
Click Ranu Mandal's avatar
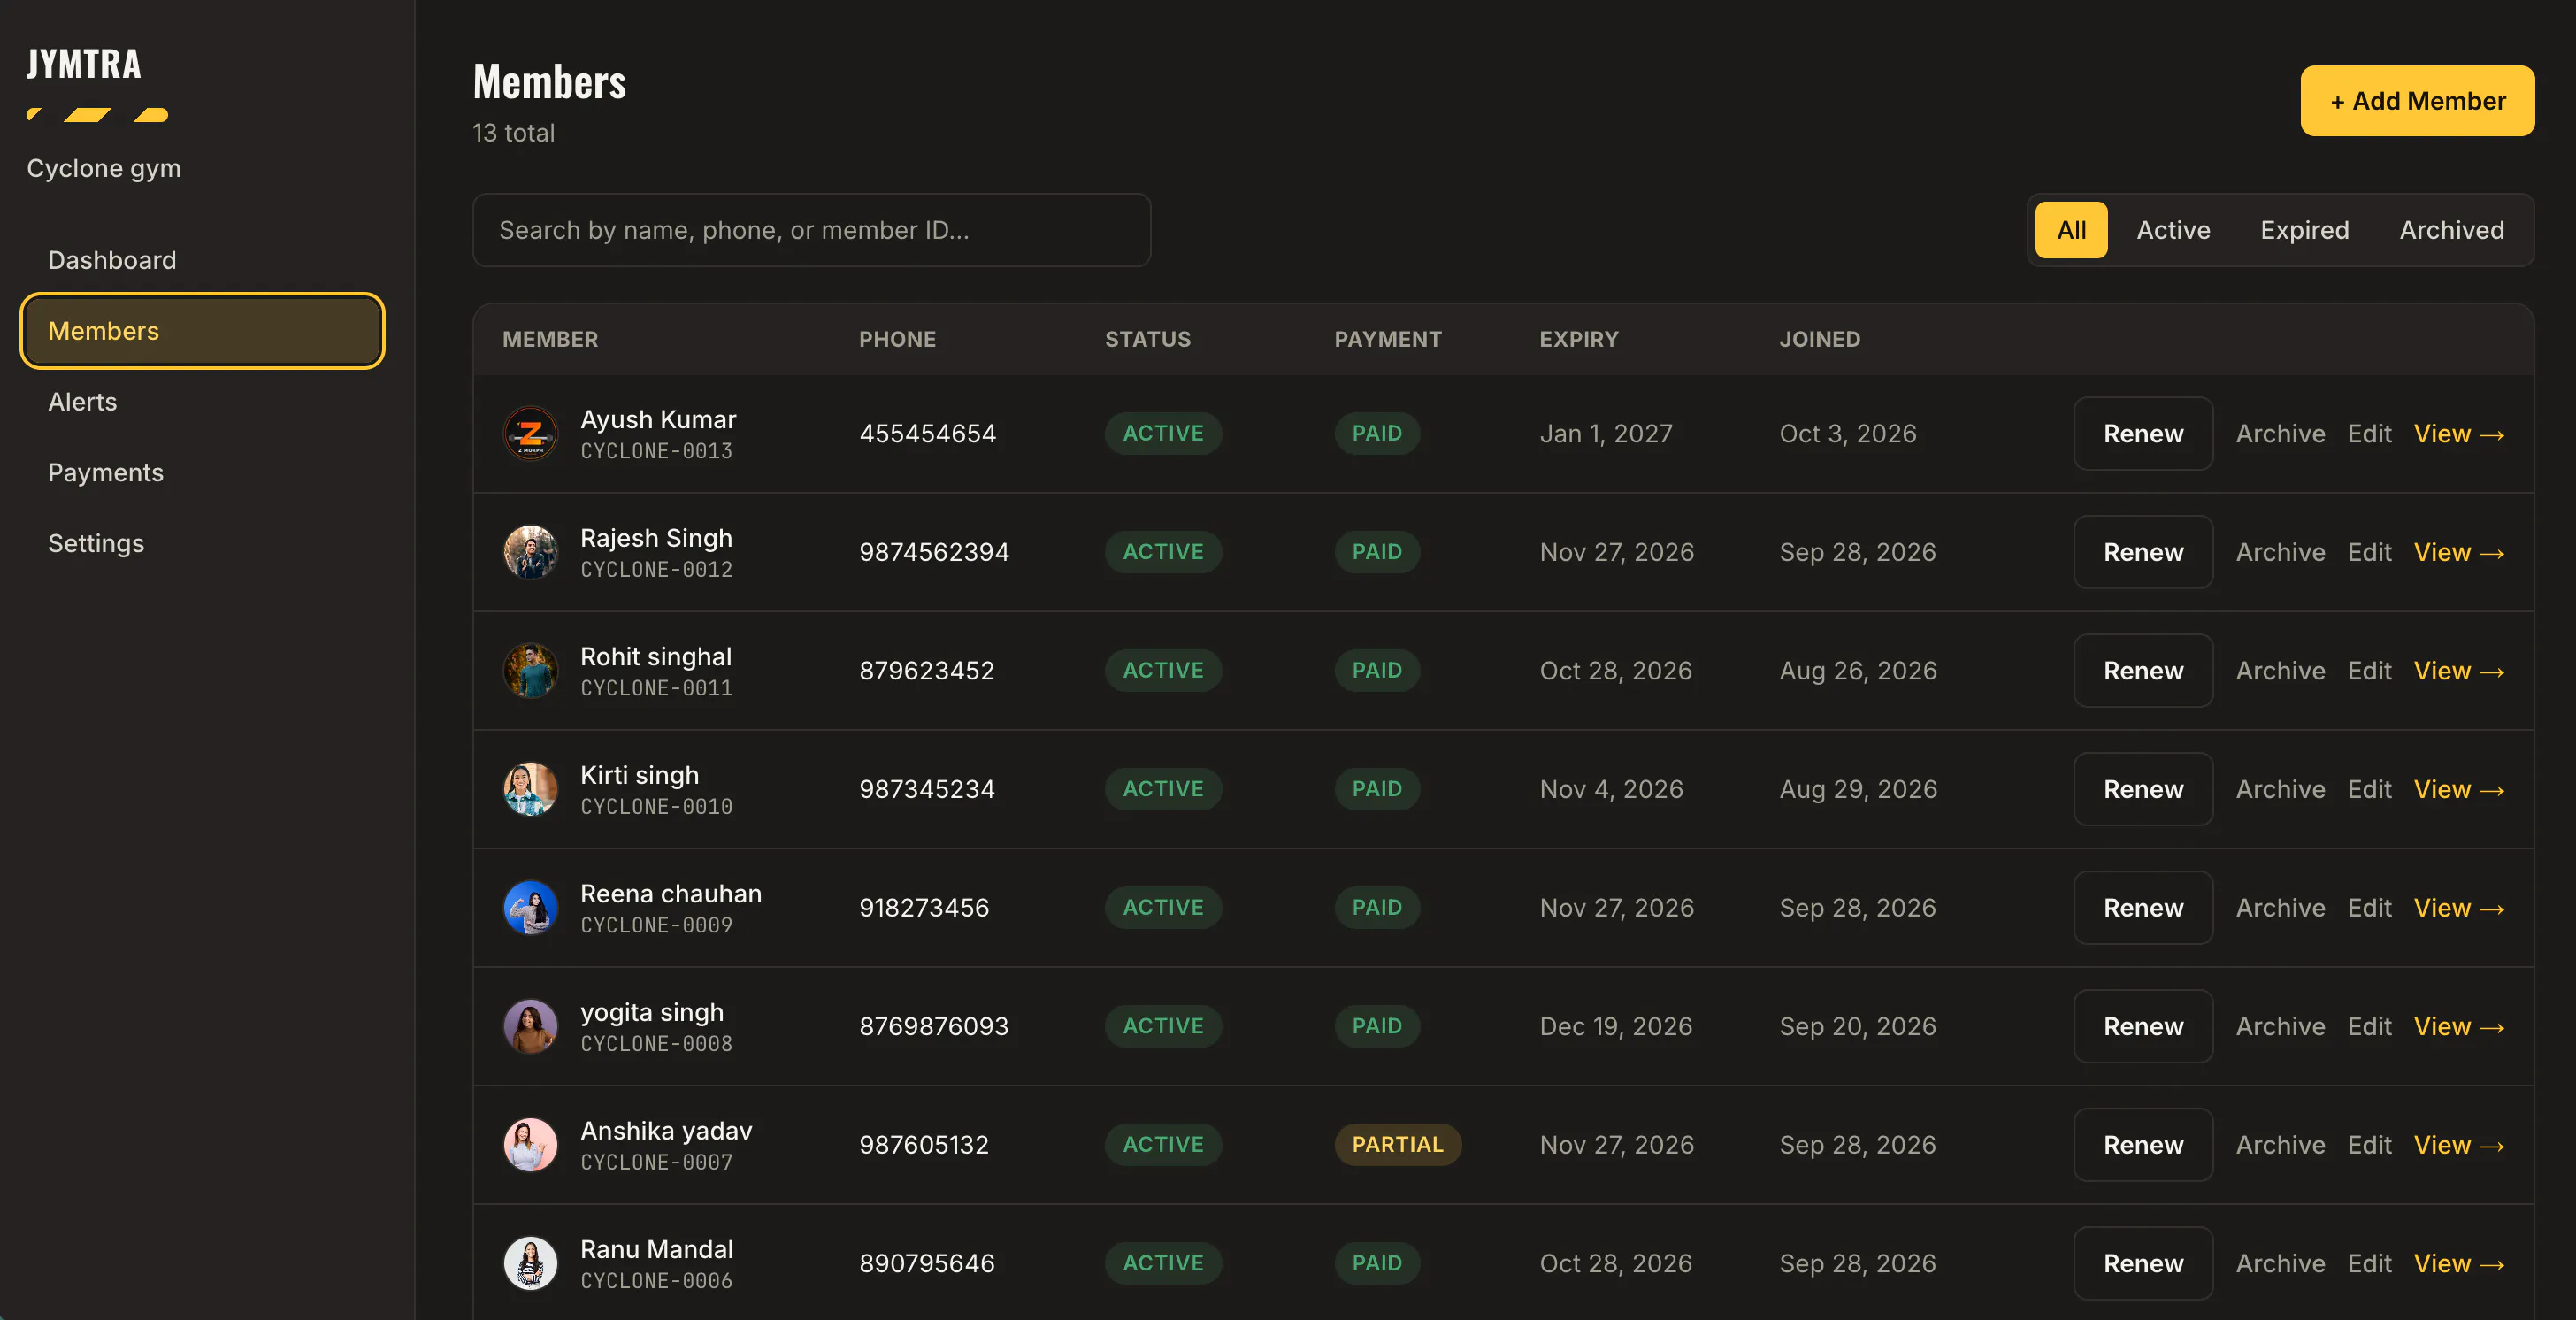[x=530, y=1263]
